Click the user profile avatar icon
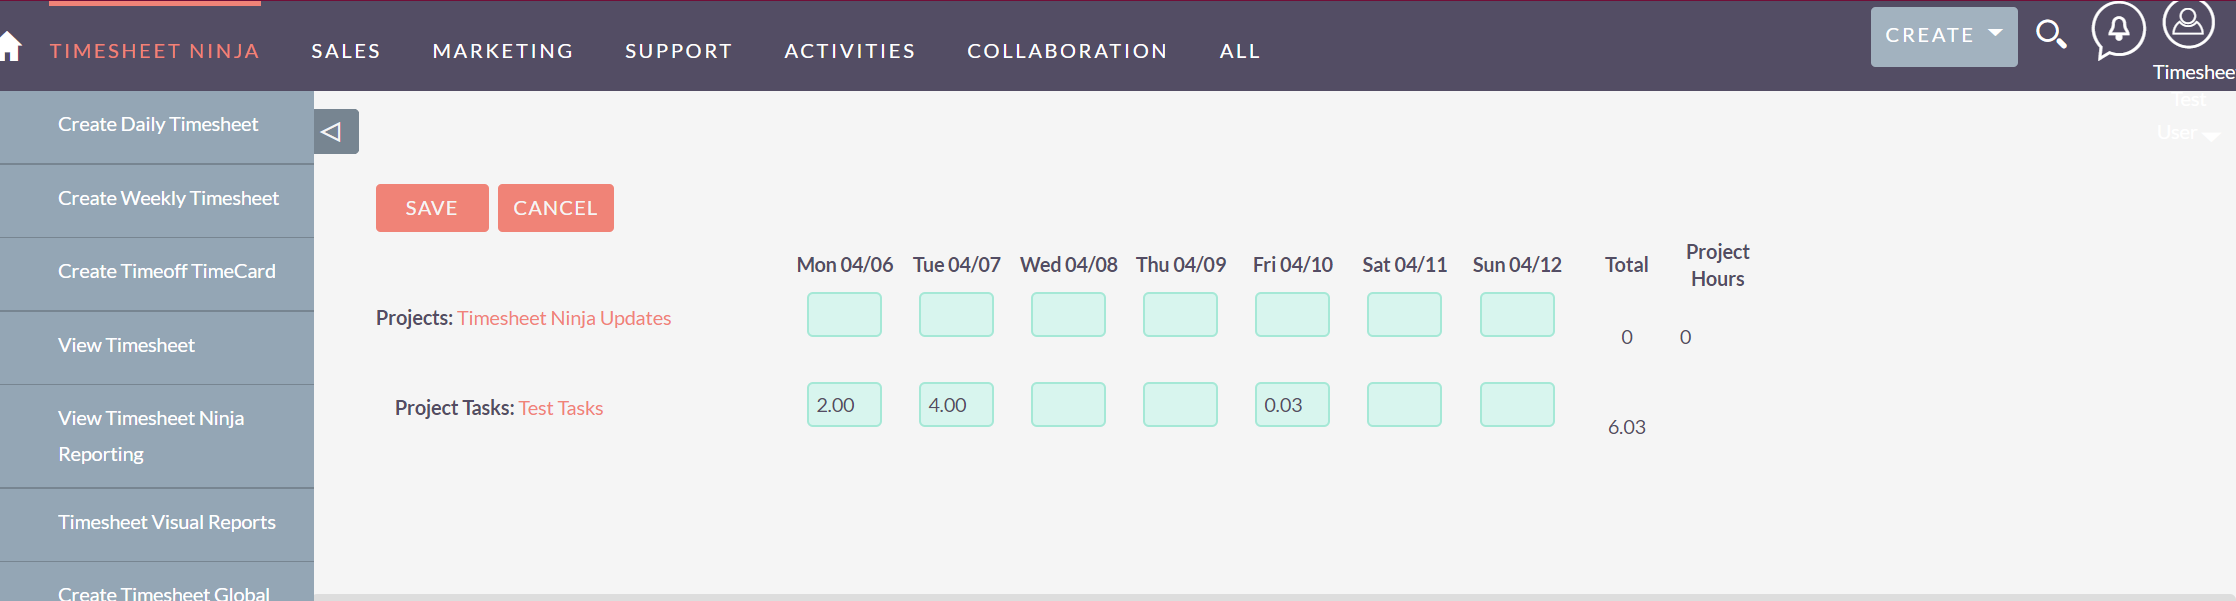This screenshot has height=601, width=2236. (2188, 24)
